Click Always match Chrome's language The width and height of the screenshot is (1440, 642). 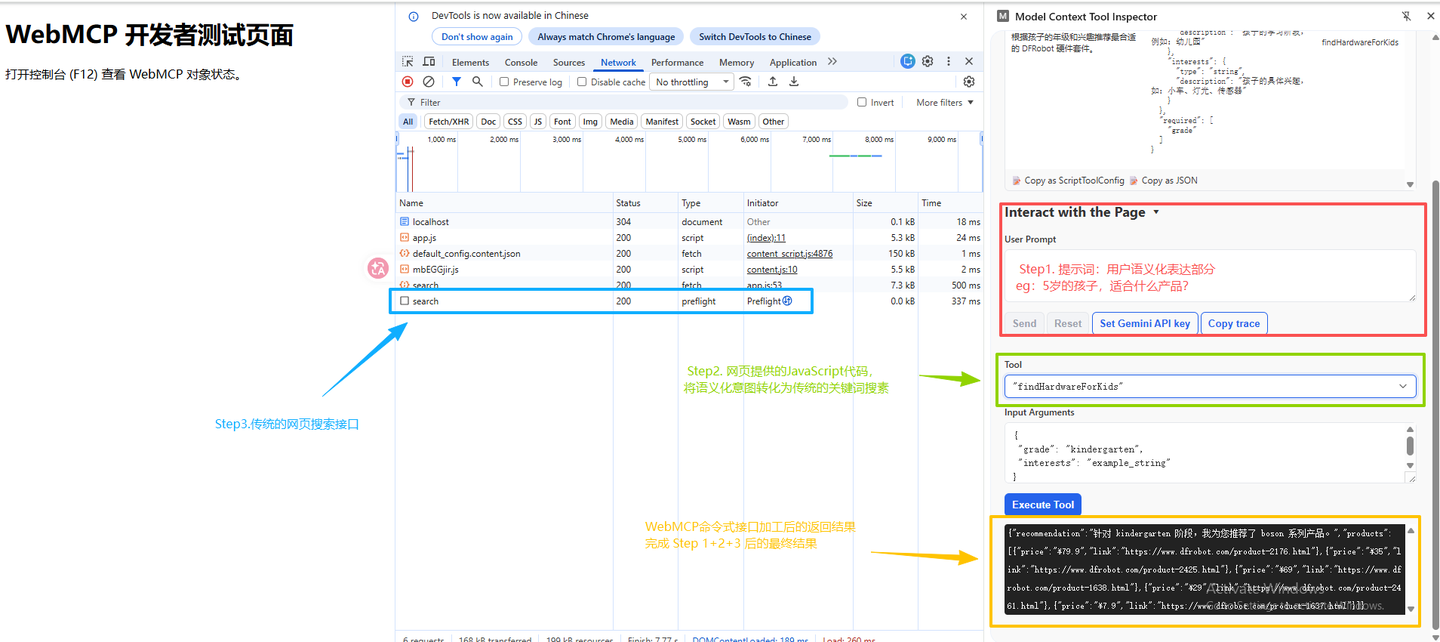[x=606, y=37]
